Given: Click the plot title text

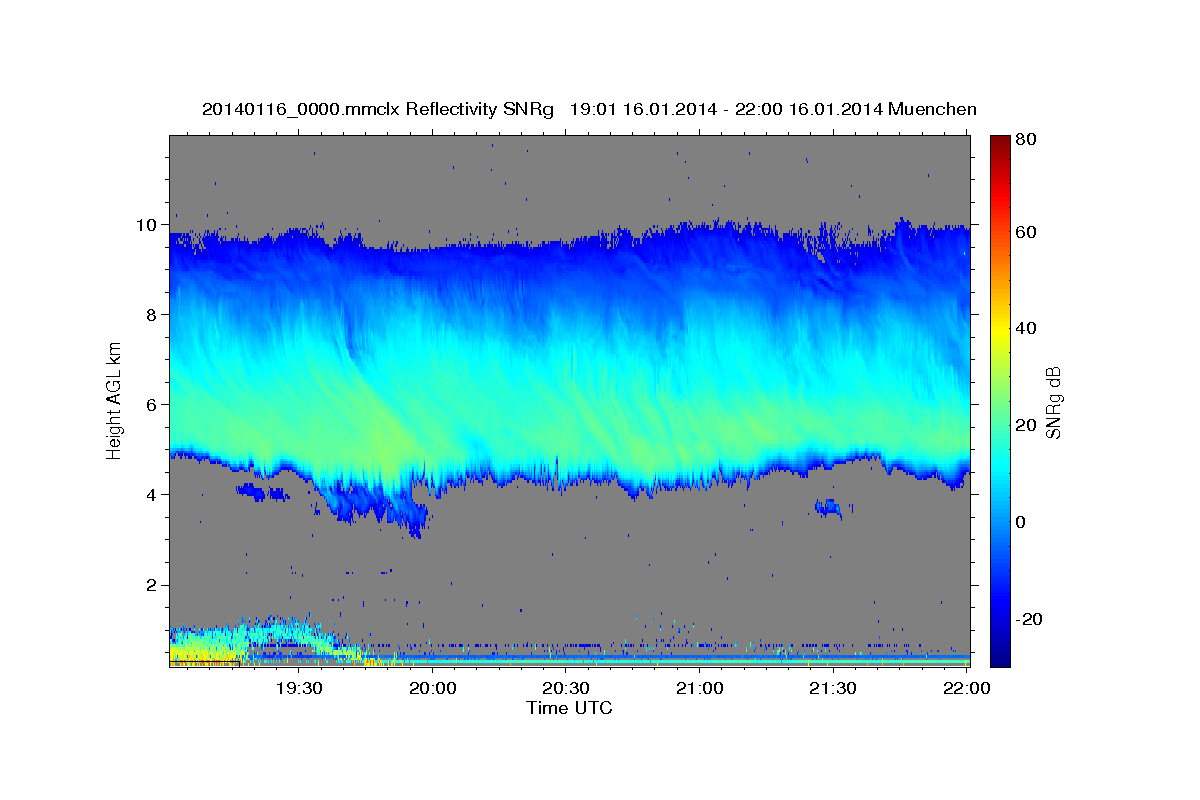Looking at the screenshot, I should tap(589, 108).
